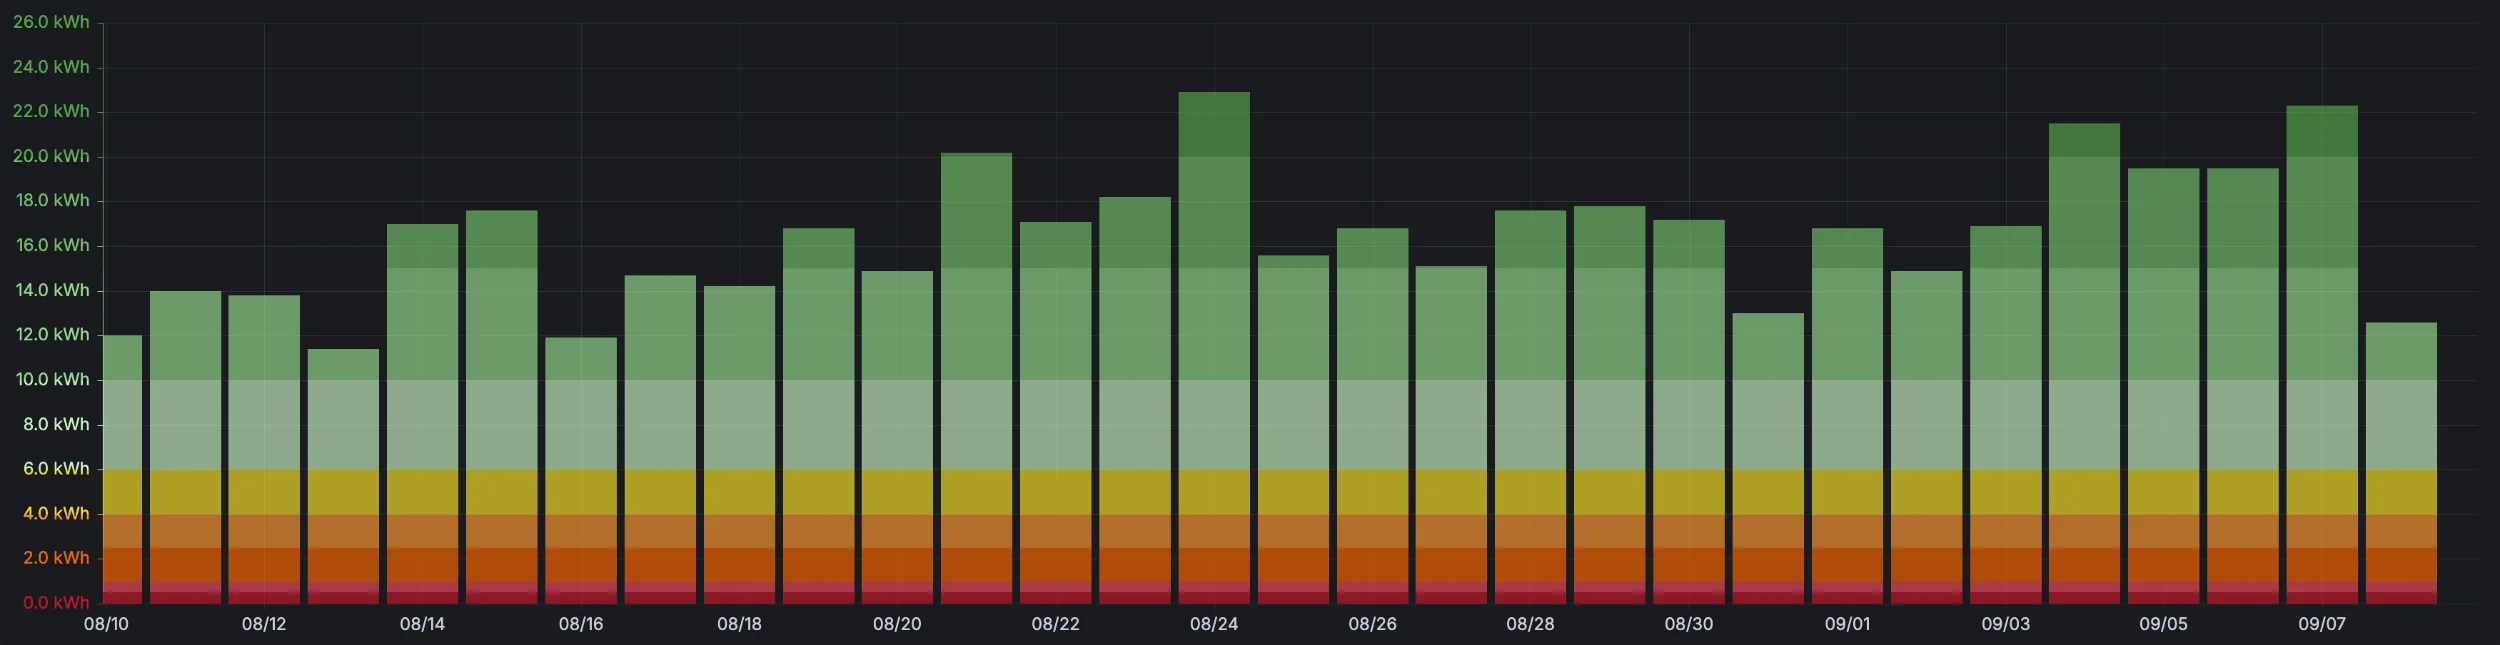Click the 22.0 kWh y-axis label
2500x645 pixels.
point(51,111)
